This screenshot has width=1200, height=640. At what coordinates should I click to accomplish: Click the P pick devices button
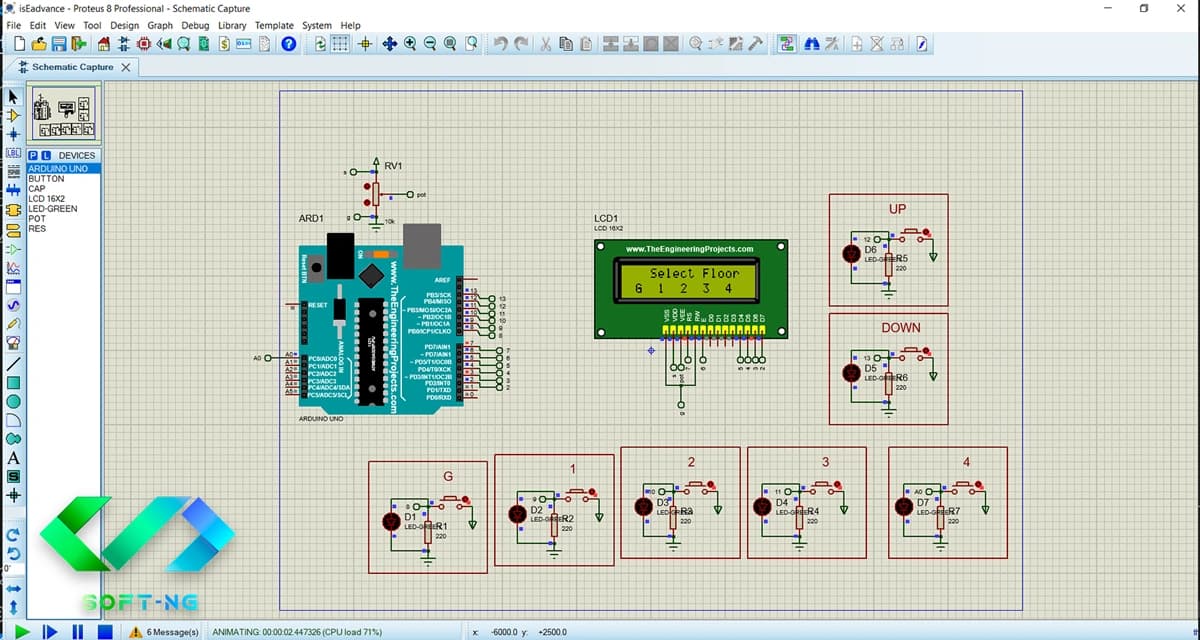(34, 156)
